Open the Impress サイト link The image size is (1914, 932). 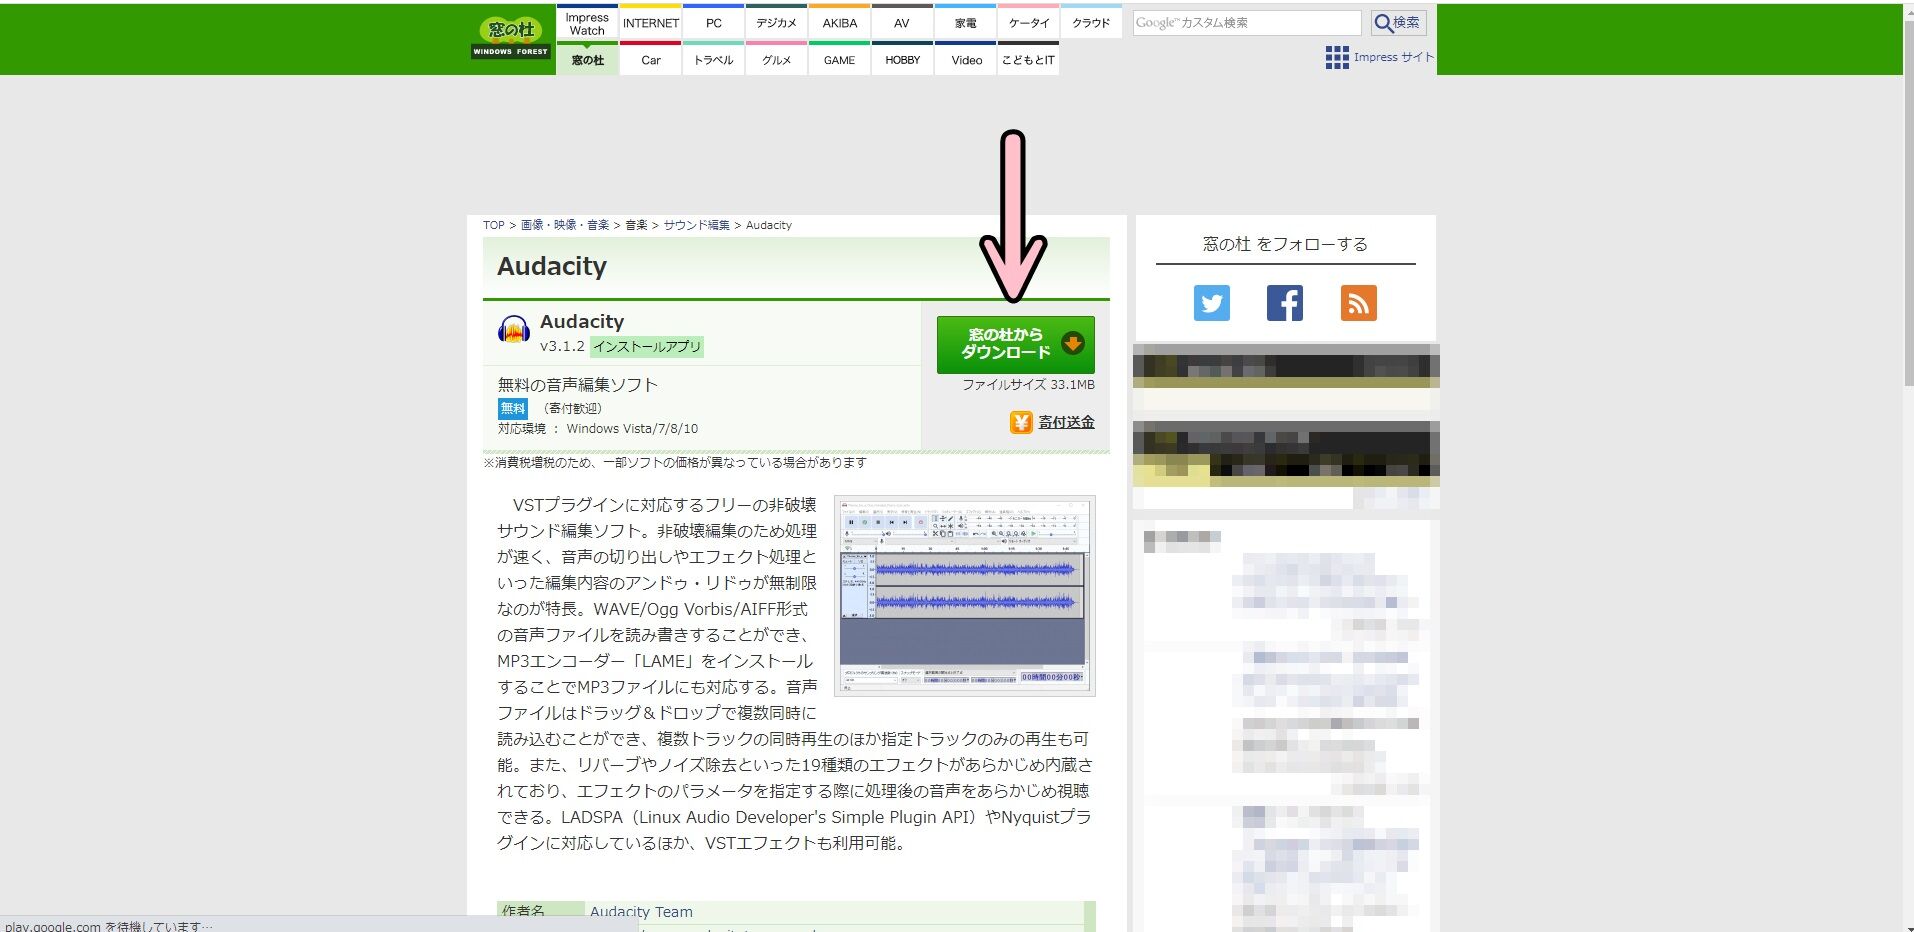tap(1394, 57)
